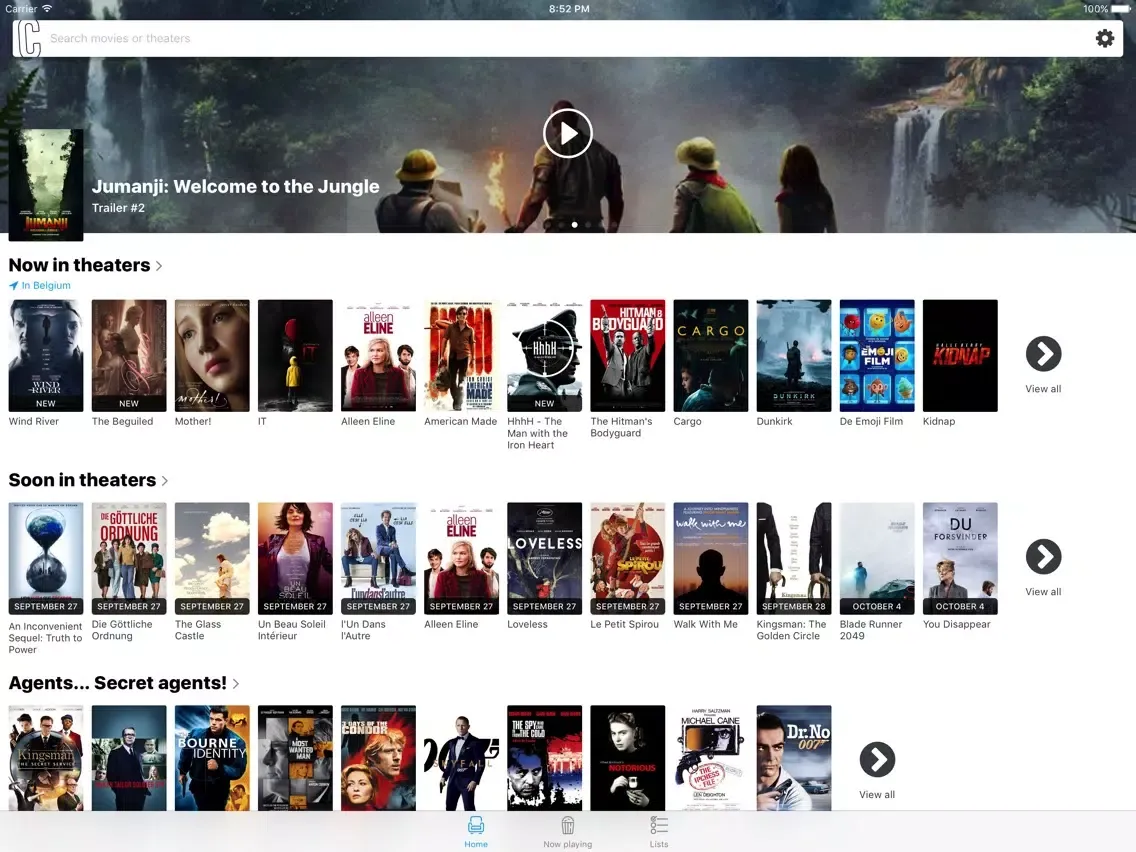Open Kingsman: The Golden Circle poster
This screenshot has height=852, width=1136.
[x=794, y=559]
